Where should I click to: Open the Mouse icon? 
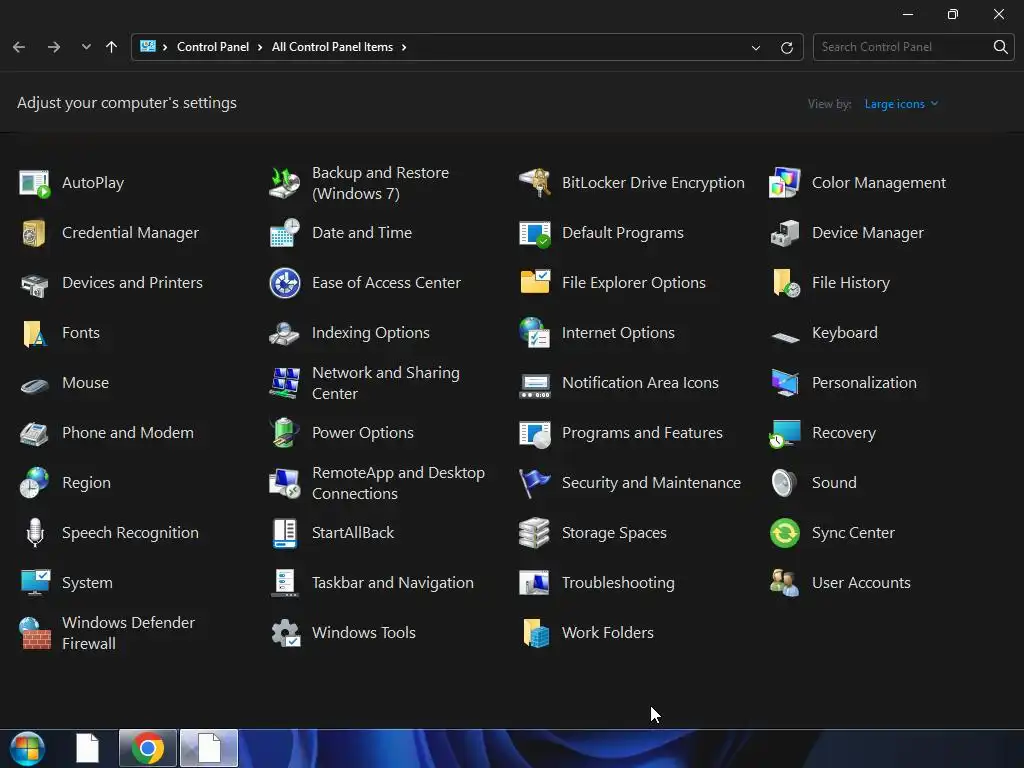click(35, 385)
